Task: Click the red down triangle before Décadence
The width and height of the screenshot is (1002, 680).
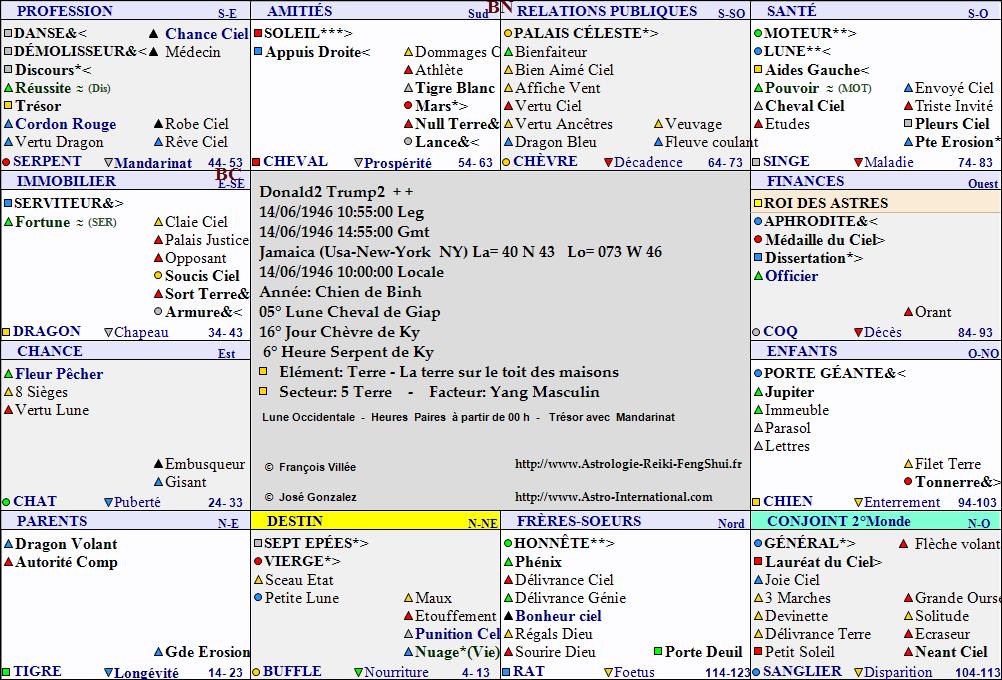Action: click(x=608, y=163)
